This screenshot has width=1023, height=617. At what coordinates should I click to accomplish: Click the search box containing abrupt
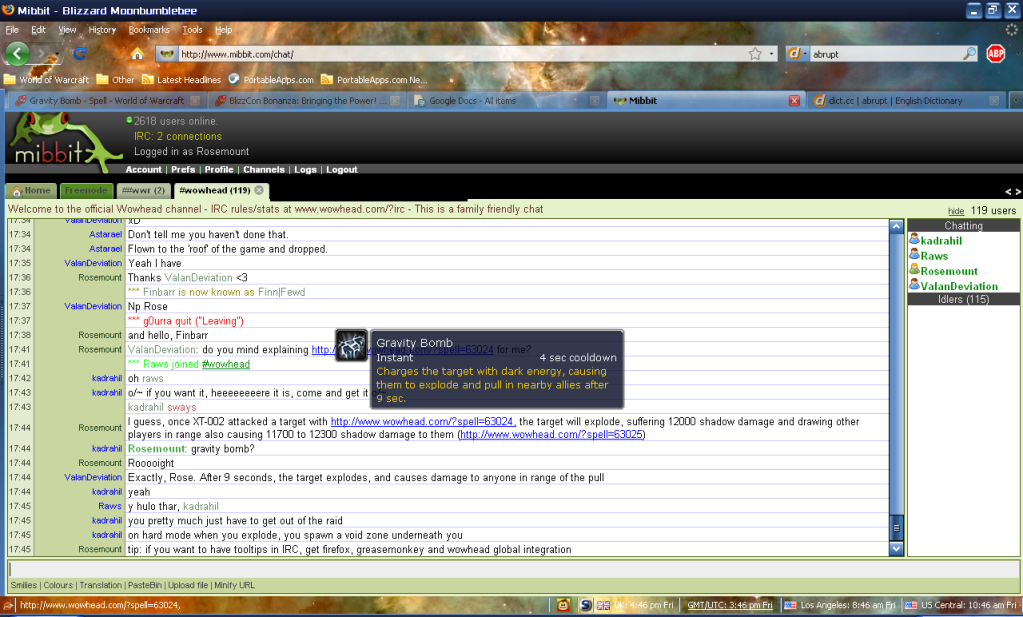(886, 54)
